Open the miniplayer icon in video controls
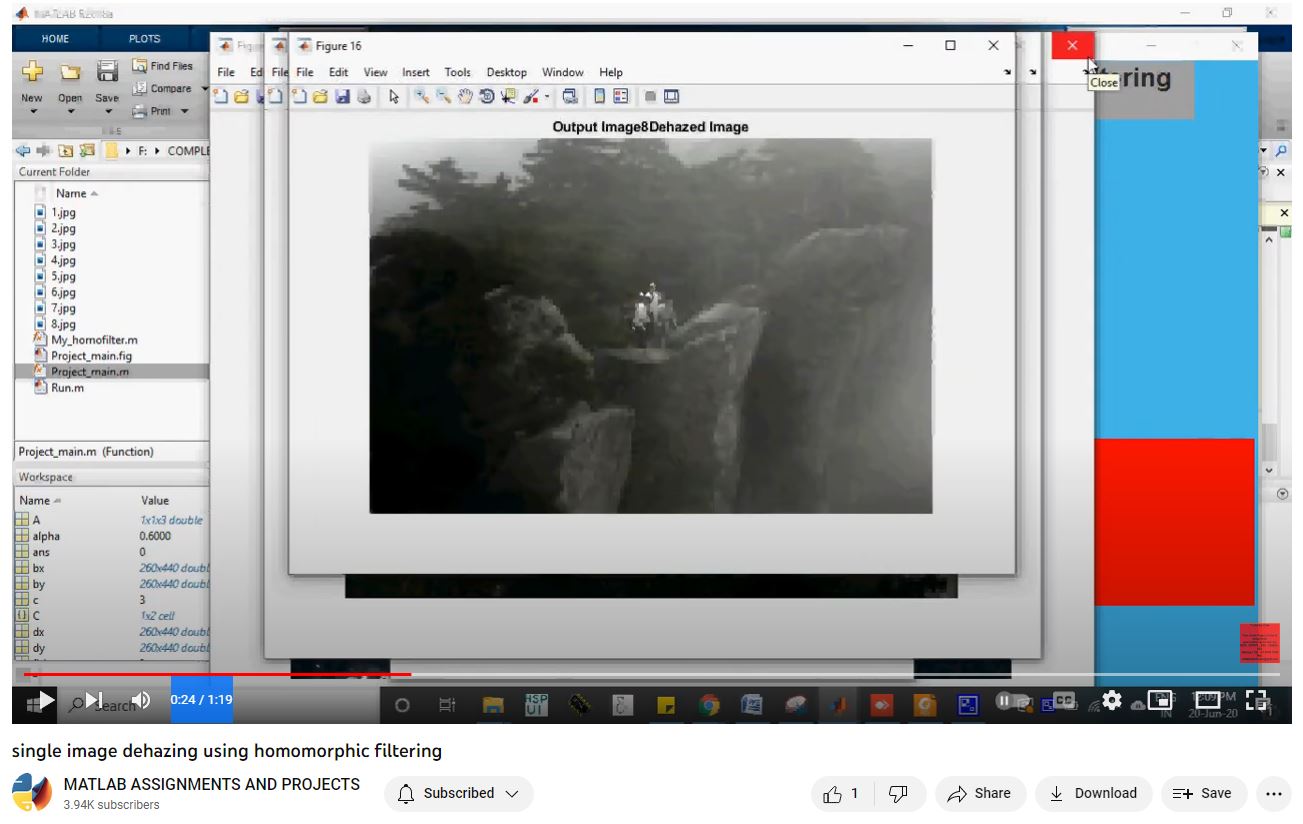Image resolution: width=1303 pixels, height=824 pixels. tap(1160, 700)
